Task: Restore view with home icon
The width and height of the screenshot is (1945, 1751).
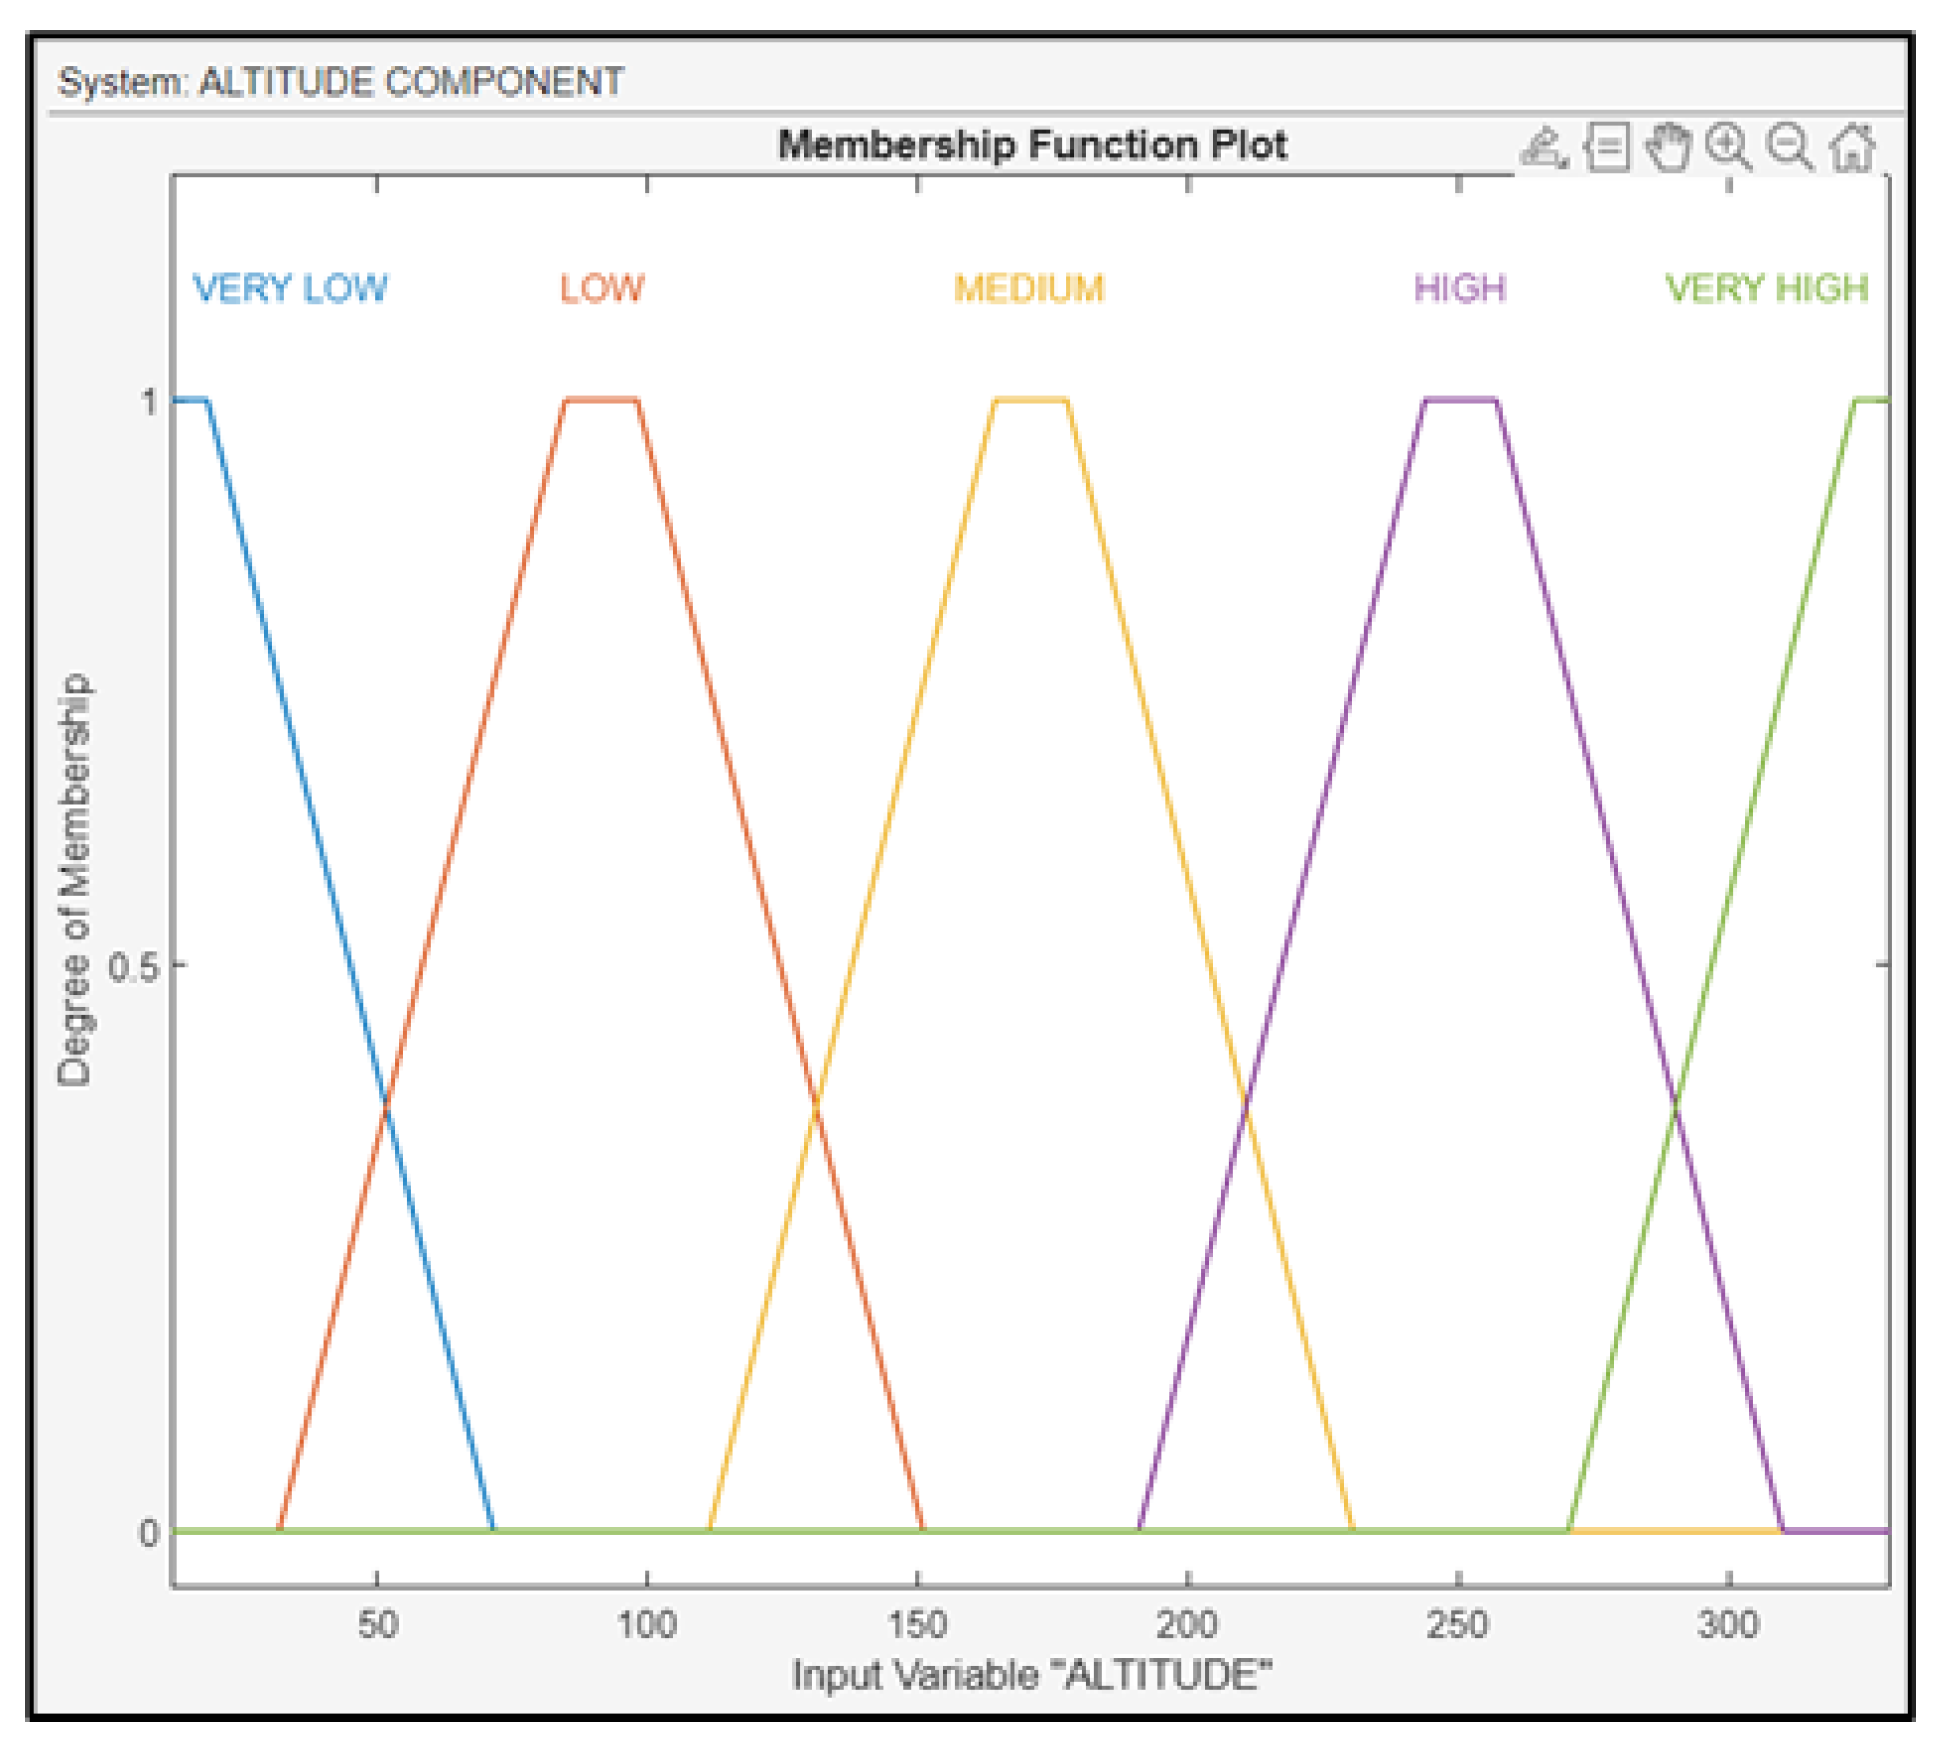Action: pyautogui.click(x=1852, y=149)
